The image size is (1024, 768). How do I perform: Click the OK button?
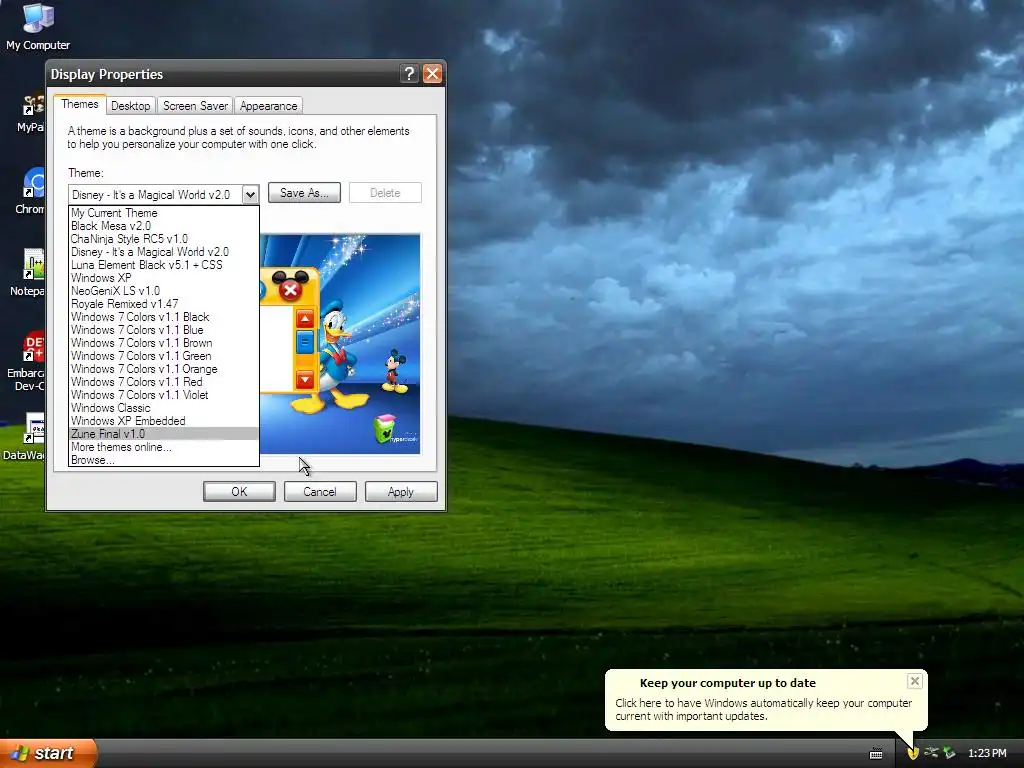(x=239, y=492)
